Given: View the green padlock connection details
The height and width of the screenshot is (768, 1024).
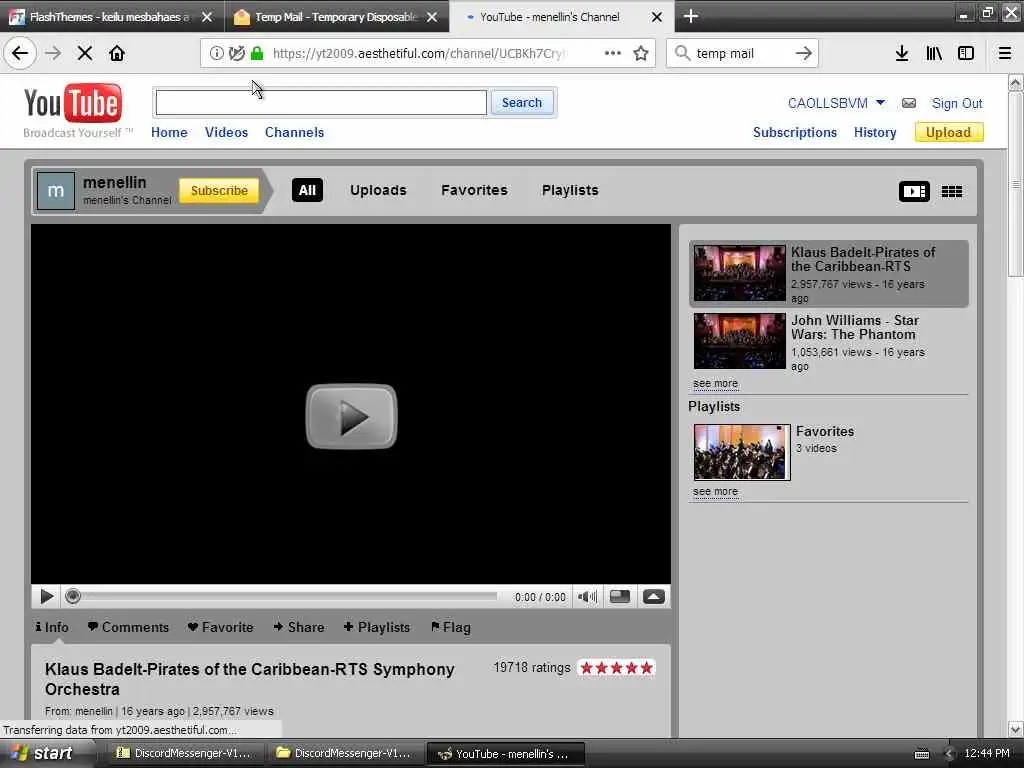Looking at the screenshot, I should tap(257, 53).
